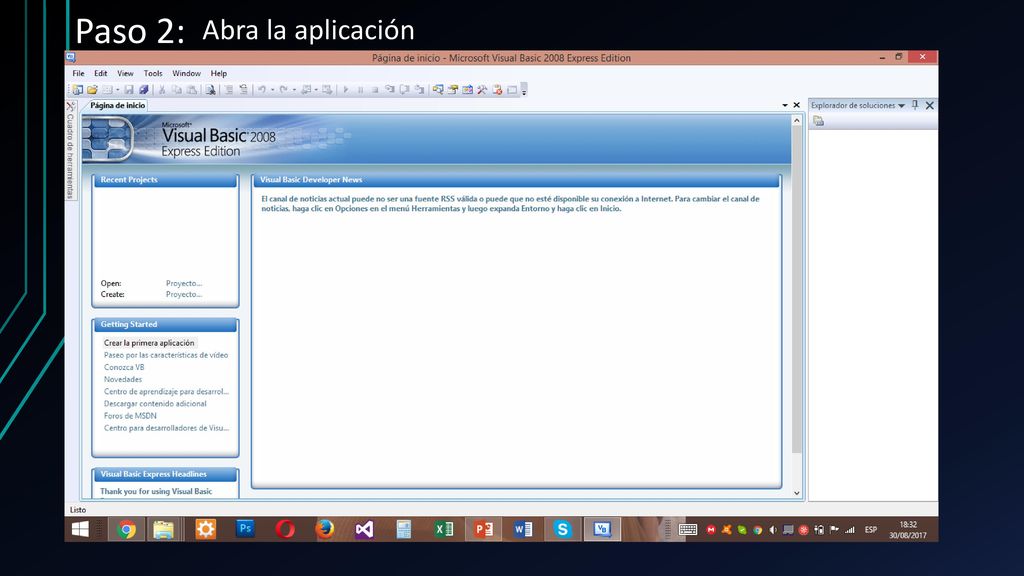Launch Photoshop from the taskbar
This screenshot has height=576, width=1024.
click(x=245, y=528)
